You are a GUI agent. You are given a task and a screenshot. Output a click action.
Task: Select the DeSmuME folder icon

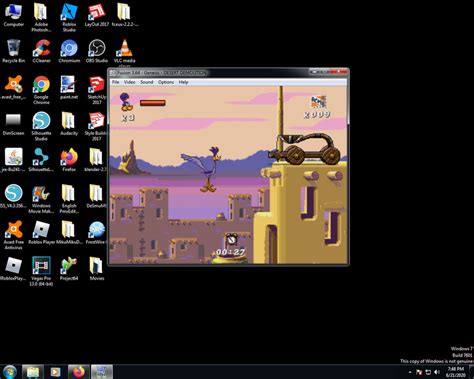pos(96,196)
